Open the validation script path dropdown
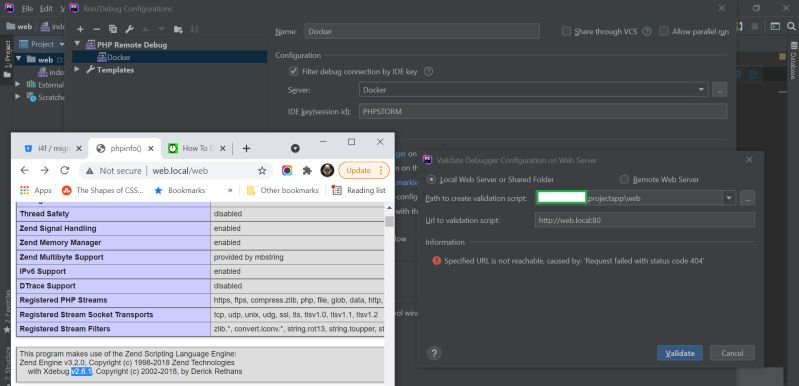Image resolution: width=799 pixels, height=386 pixels. pos(729,198)
